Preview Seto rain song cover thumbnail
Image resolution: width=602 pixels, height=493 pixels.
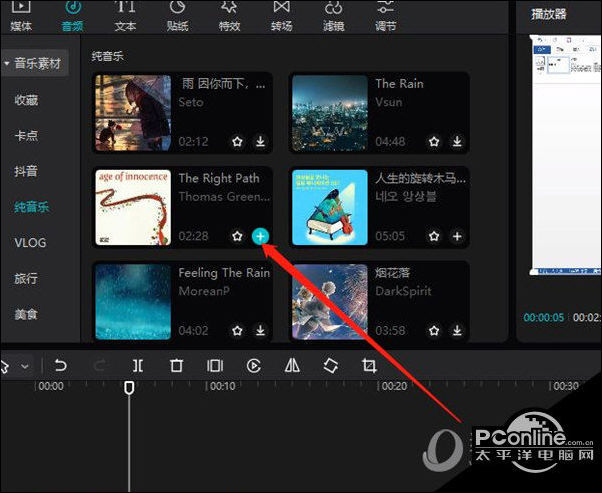pos(133,112)
